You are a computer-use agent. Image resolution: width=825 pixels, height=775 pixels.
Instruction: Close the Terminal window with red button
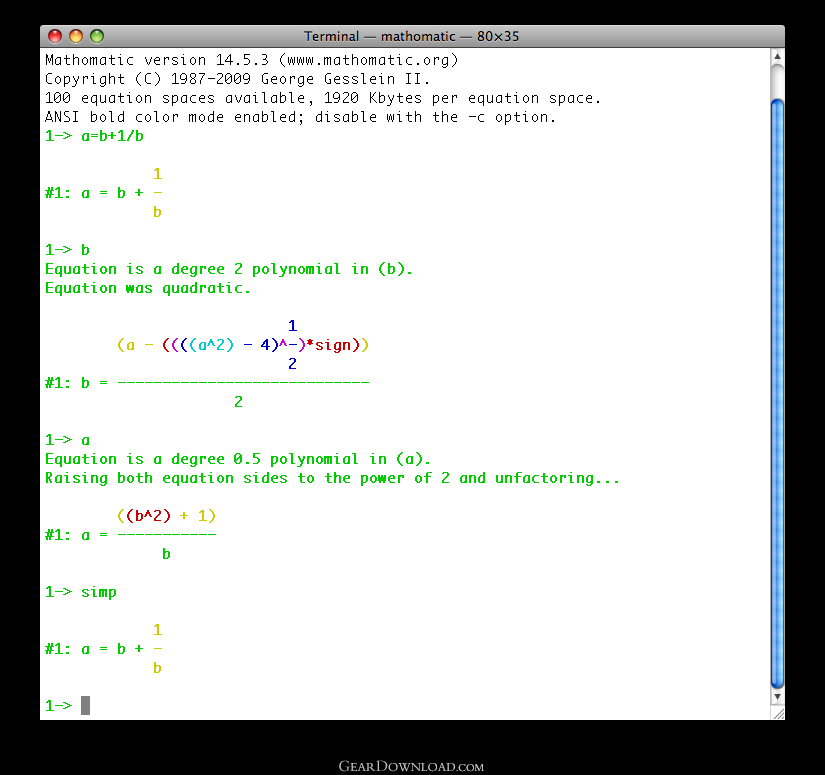point(55,36)
